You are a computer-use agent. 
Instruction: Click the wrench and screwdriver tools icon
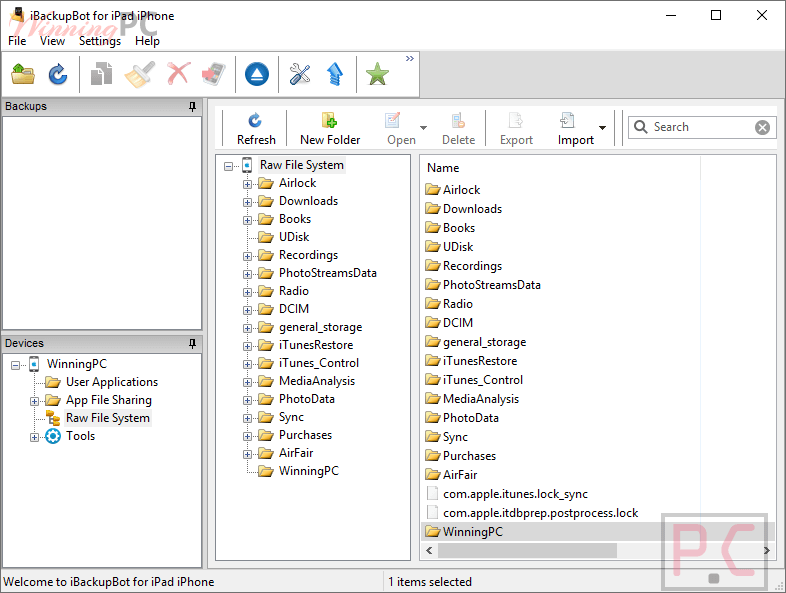click(300, 74)
